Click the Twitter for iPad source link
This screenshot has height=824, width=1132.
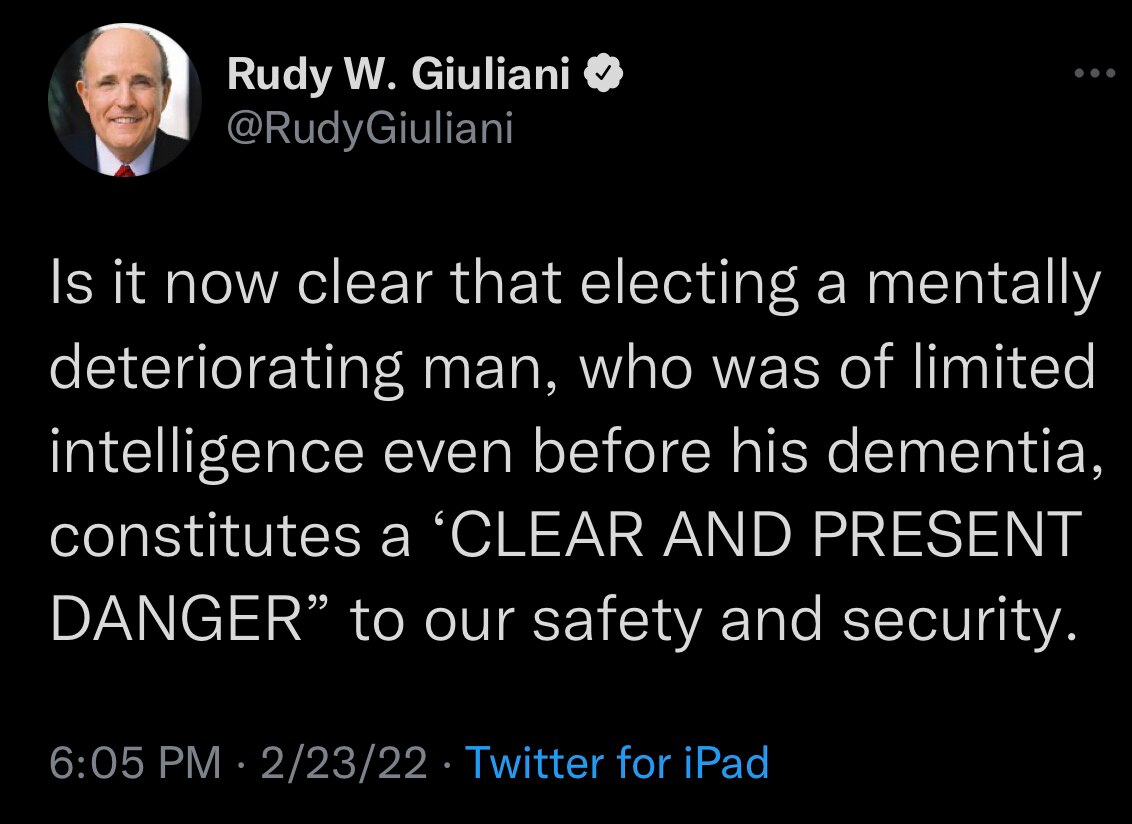[617, 764]
